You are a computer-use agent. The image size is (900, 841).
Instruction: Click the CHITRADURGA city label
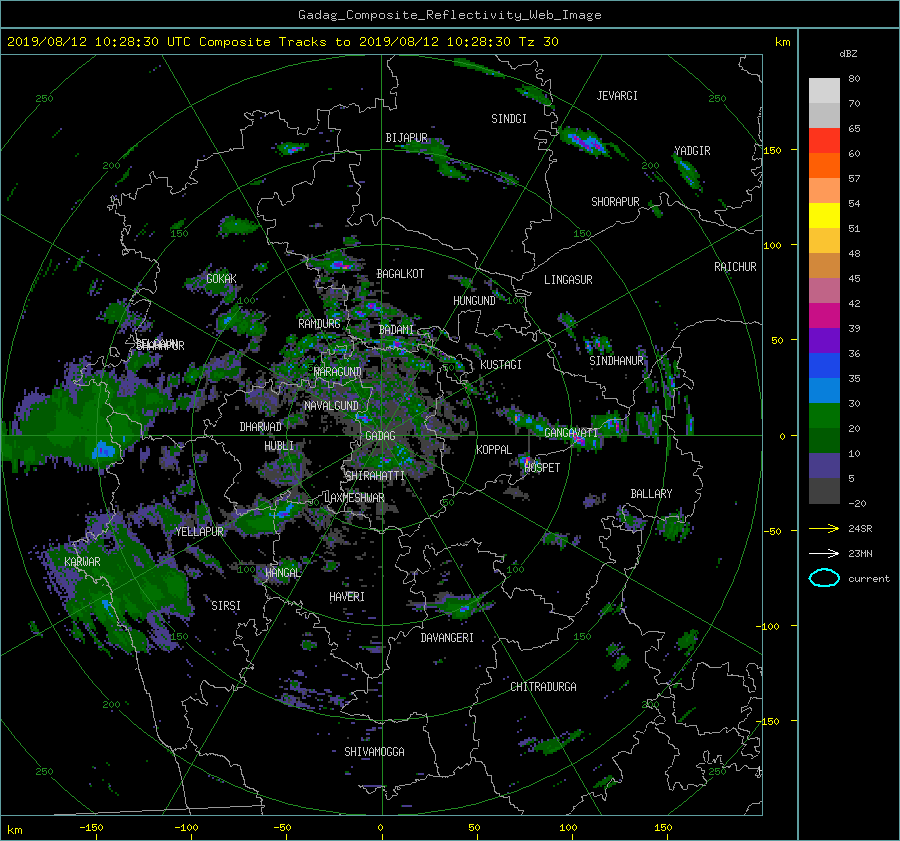pyautogui.click(x=544, y=687)
